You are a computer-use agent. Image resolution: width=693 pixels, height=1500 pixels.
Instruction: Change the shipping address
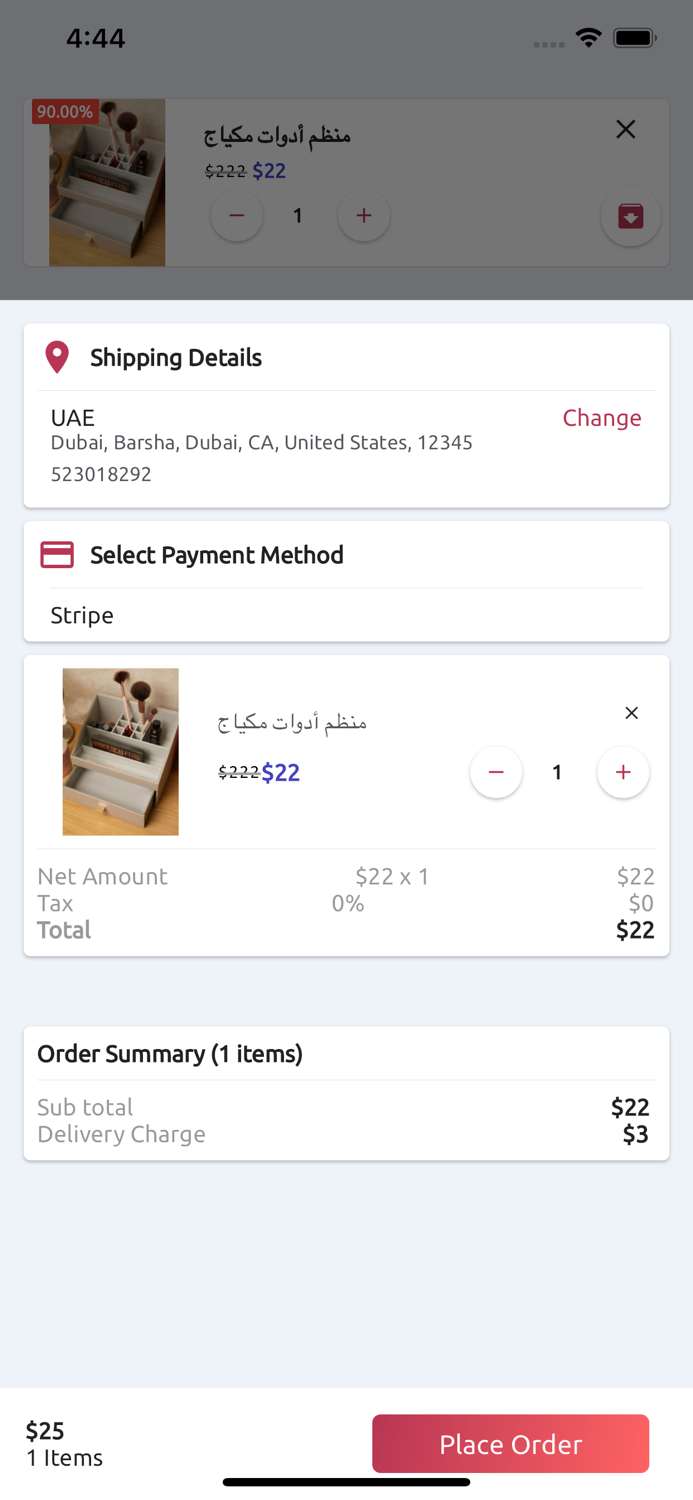coord(601,418)
